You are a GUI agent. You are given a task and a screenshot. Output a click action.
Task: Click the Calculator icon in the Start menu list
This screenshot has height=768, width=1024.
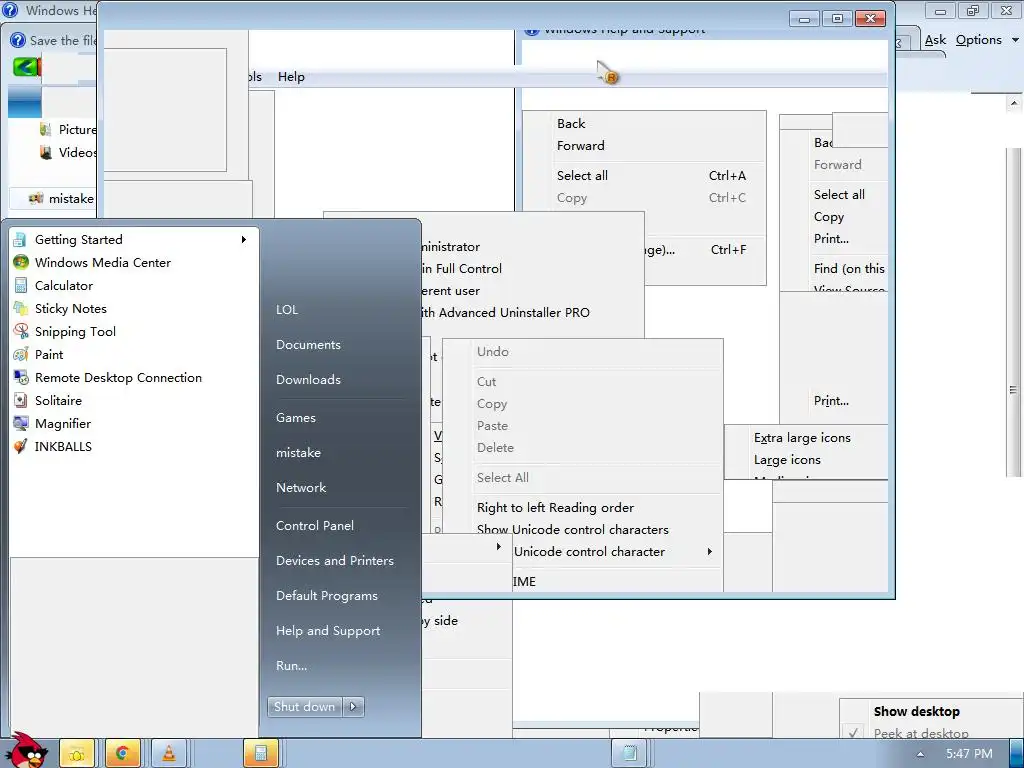coord(20,285)
